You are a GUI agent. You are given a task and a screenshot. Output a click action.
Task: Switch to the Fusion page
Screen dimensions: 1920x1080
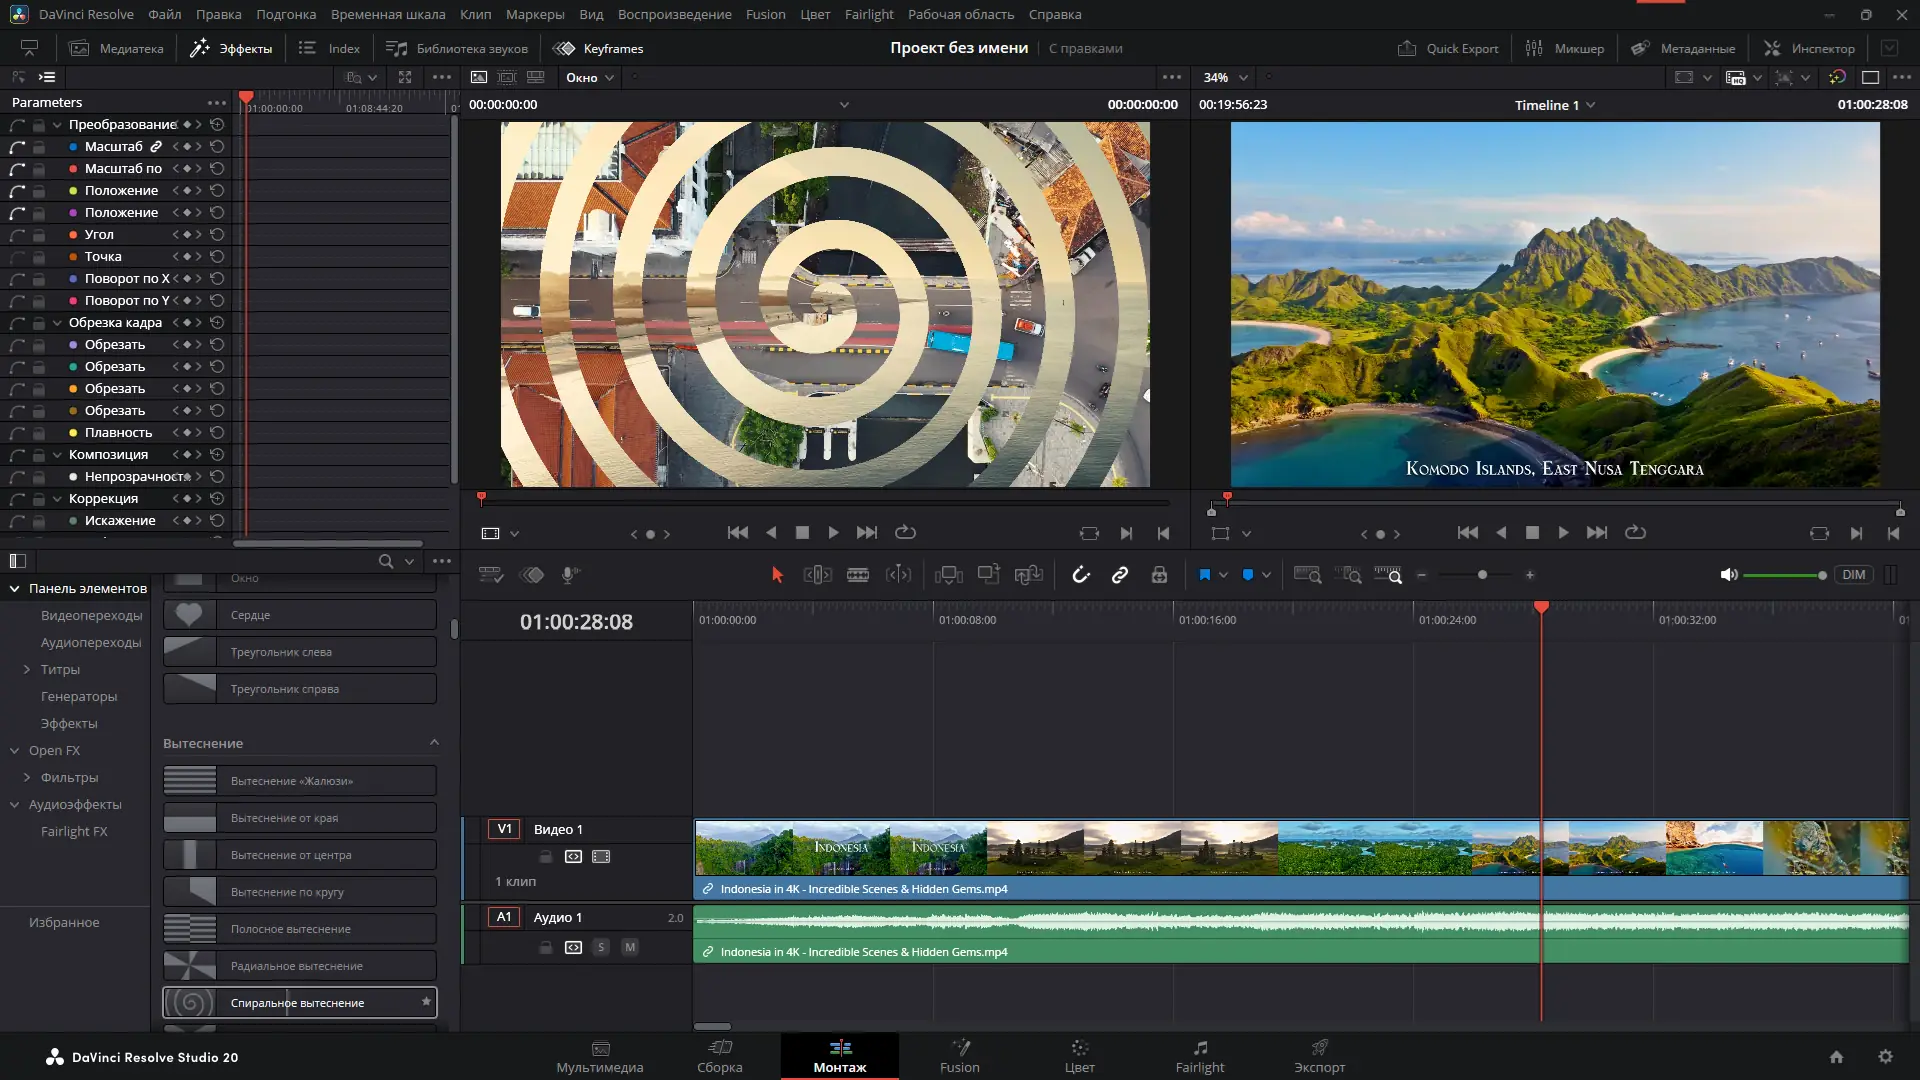point(959,1057)
